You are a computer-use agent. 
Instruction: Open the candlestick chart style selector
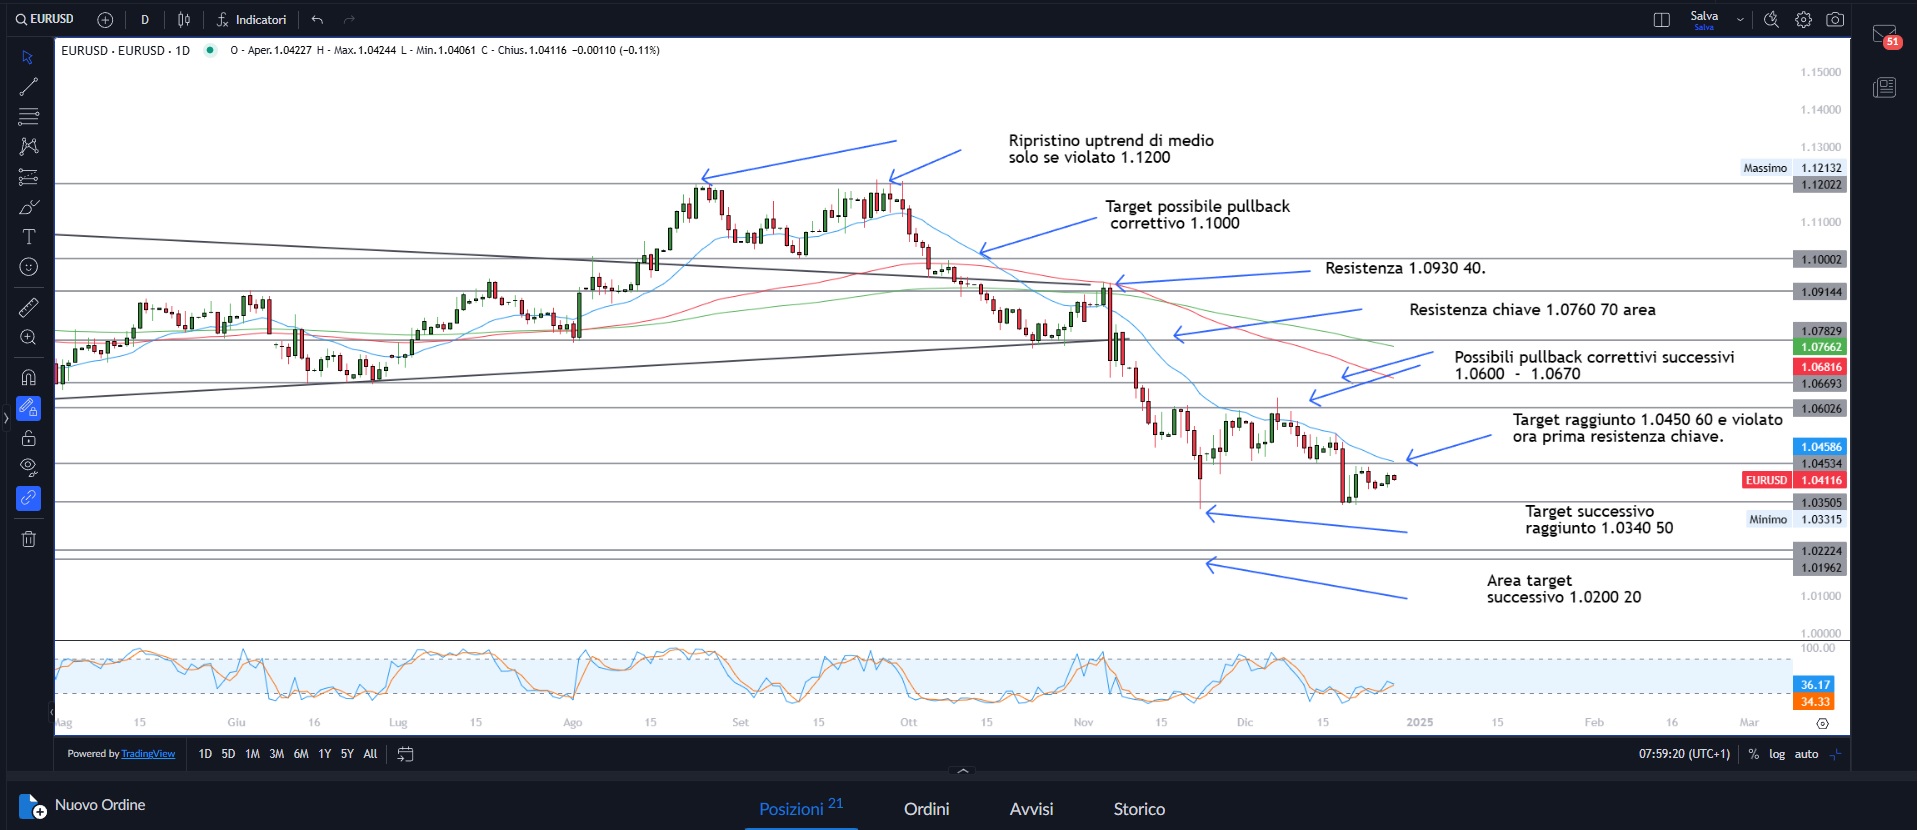click(184, 20)
